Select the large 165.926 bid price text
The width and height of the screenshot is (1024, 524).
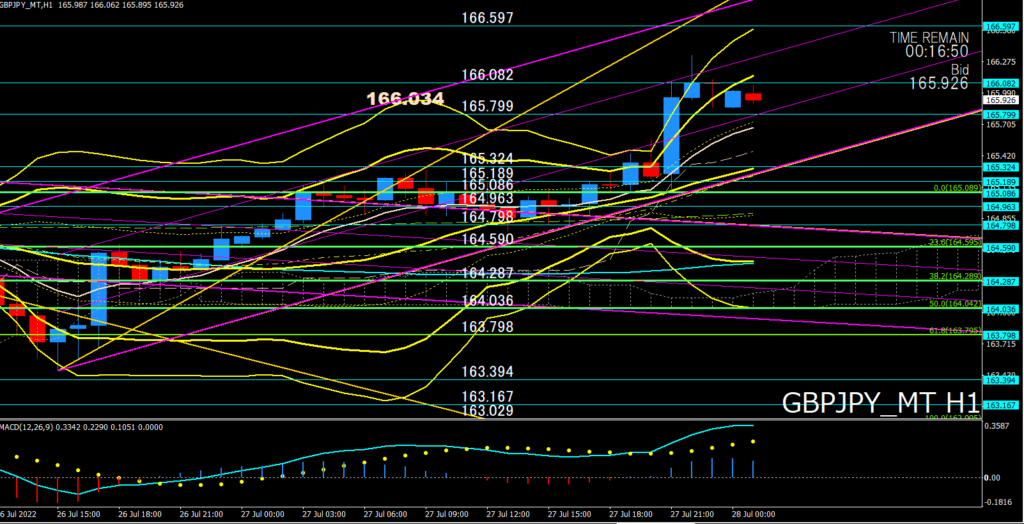[x=938, y=83]
